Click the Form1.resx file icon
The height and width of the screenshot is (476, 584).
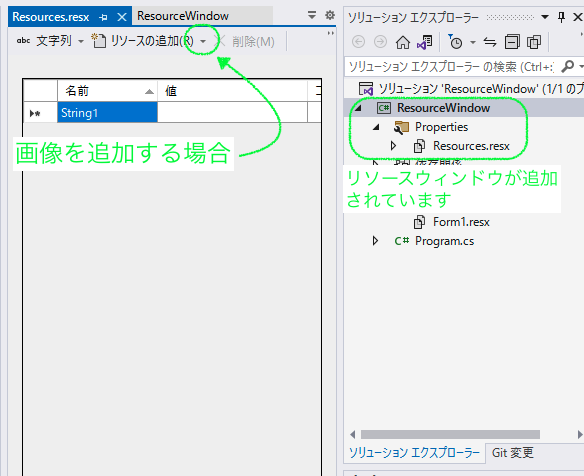[419, 222]
